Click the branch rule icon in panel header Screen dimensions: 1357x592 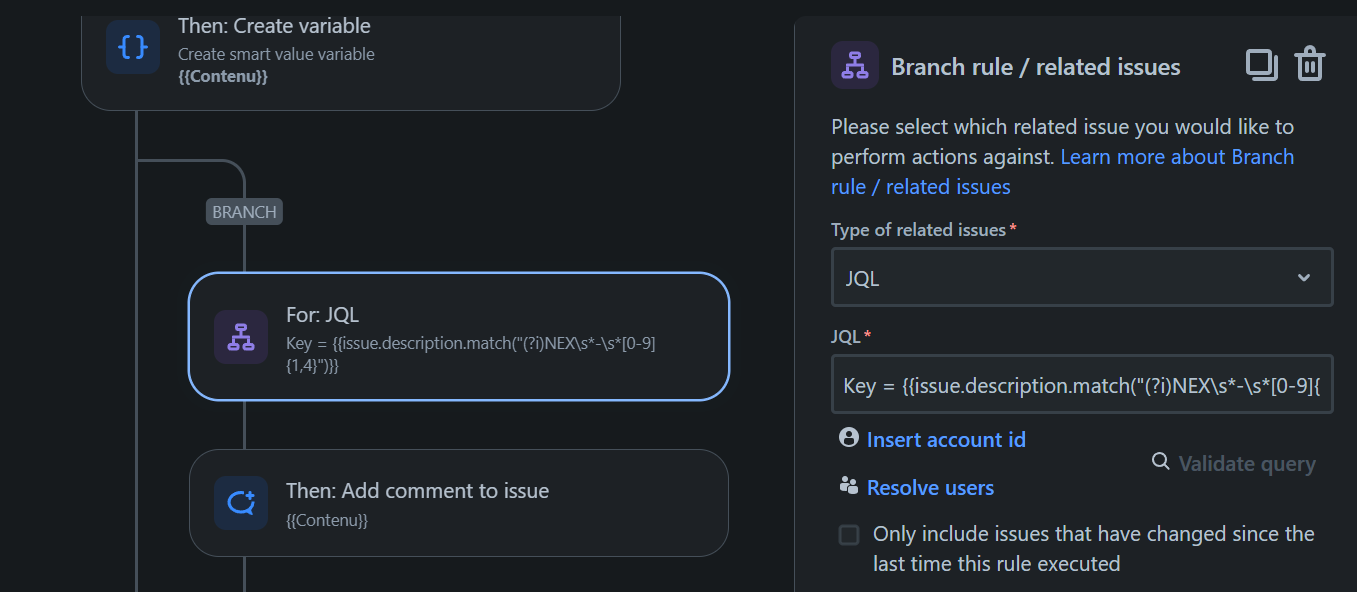(x=855, y=65)
